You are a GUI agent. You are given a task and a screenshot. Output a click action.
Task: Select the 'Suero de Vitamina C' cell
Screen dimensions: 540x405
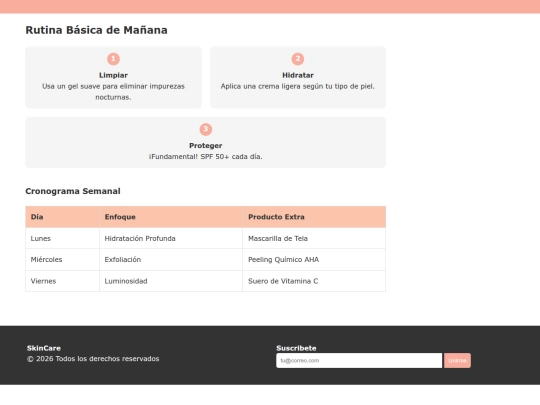tap(314, 281)
